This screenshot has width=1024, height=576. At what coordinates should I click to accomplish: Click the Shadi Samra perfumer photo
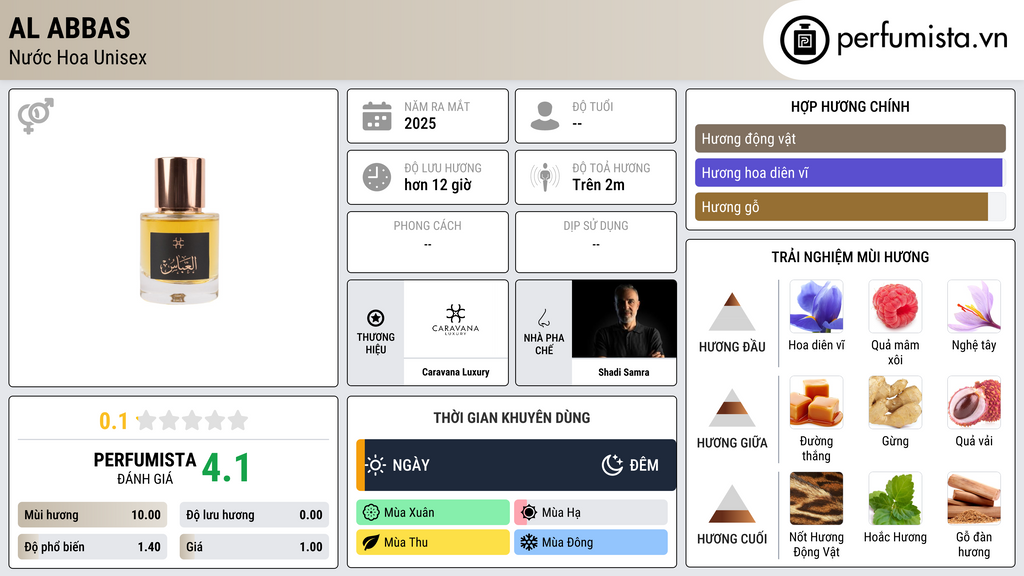pos(624,319)
